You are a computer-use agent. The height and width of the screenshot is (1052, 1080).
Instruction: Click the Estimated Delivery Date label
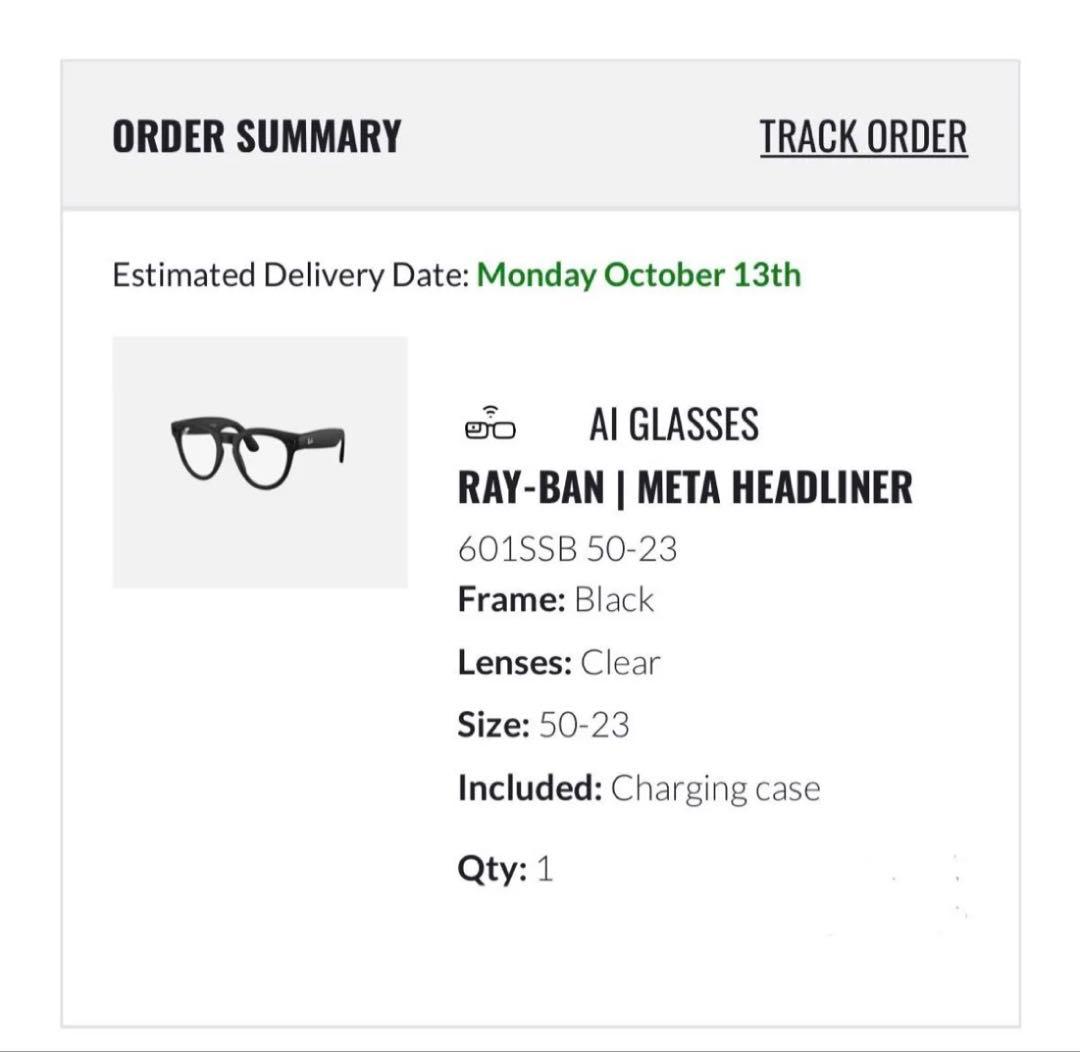click(291, 275)
